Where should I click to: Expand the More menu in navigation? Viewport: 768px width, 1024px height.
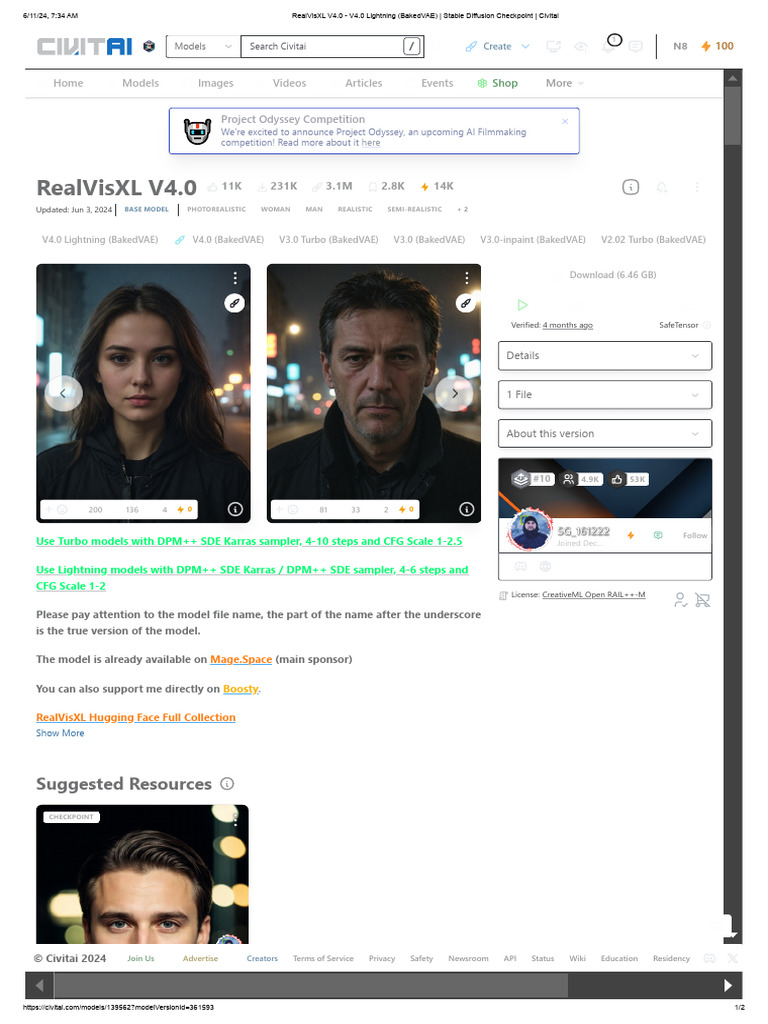coord(565,84)
